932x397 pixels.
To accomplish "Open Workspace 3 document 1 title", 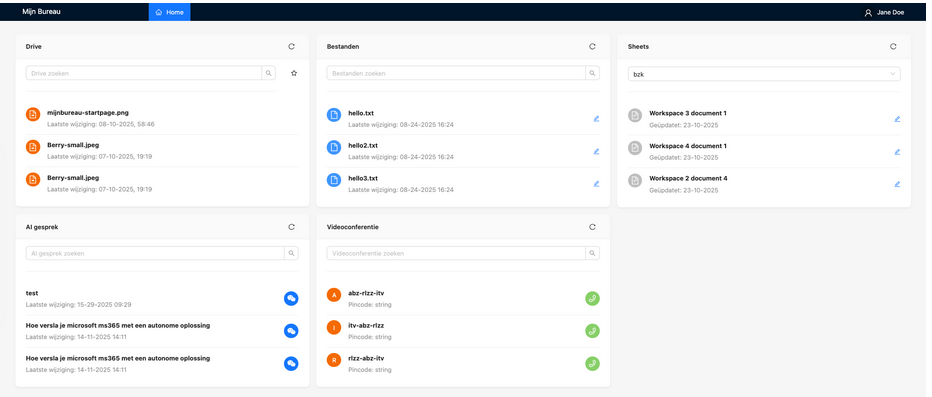I will [688, 113].
